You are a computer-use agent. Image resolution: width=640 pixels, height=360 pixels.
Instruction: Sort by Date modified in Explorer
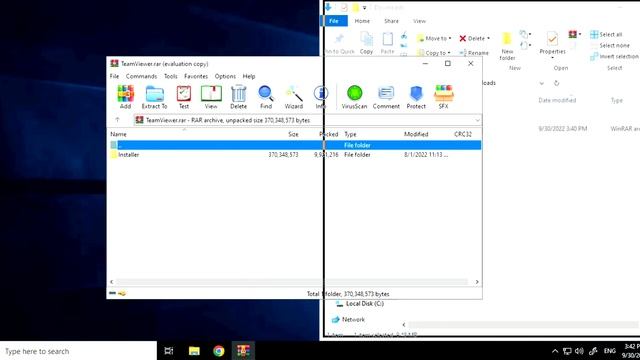click(x=557, y=100)
